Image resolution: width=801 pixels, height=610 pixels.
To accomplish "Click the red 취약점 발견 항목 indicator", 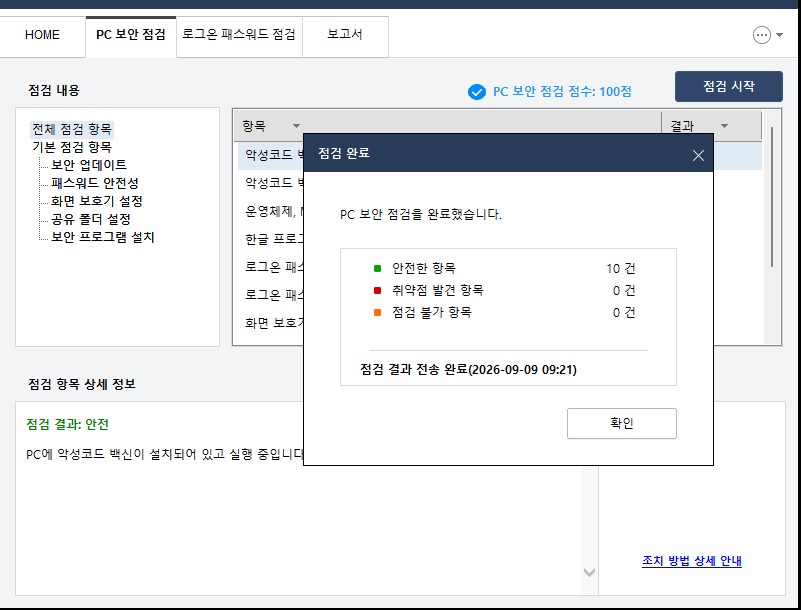I will click(x=378, y=290).
